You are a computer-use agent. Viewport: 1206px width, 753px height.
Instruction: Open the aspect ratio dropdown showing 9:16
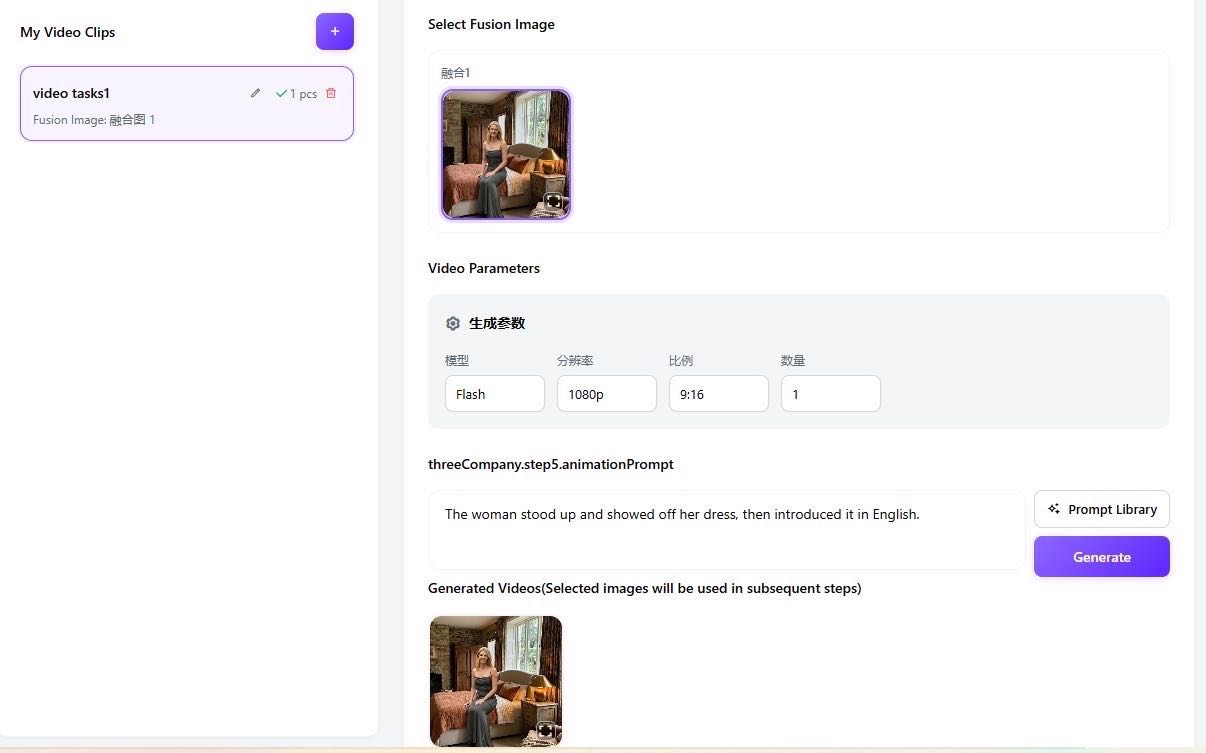coord(718,394)
